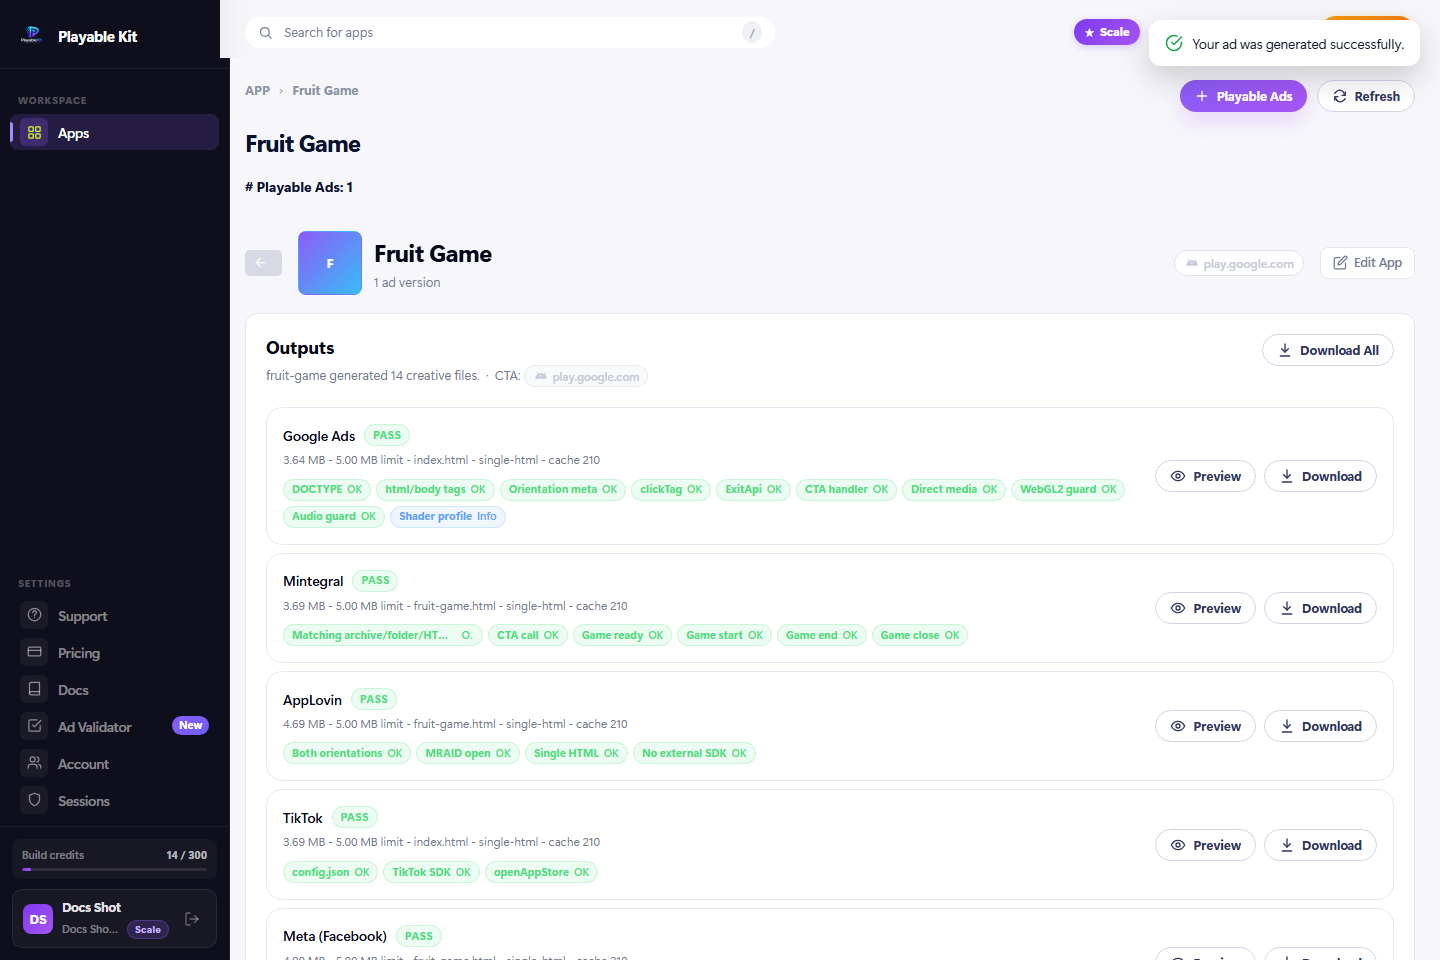Click the search magnifier icon
Screen dimensions: 1440x960
click(266, 33)
